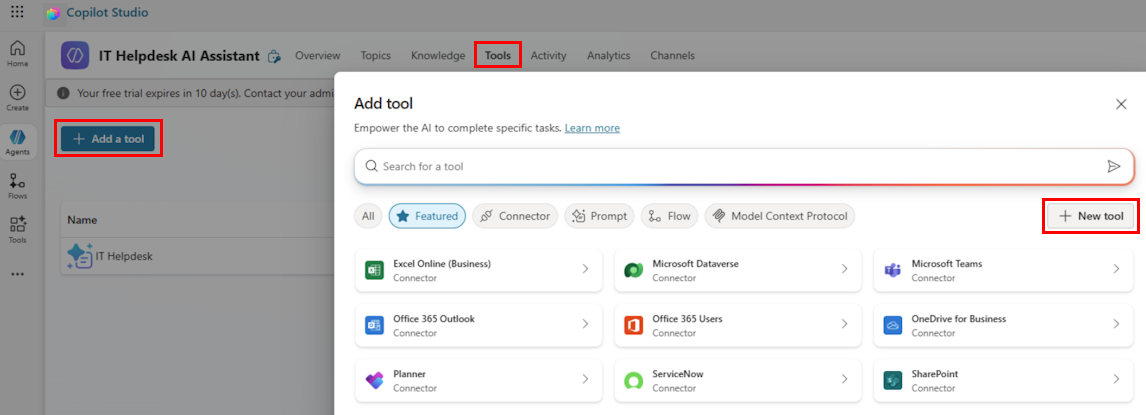The image size is (1146, 415).
Task: Open Tools in the left sidebar
Action: tap(18, 230)
